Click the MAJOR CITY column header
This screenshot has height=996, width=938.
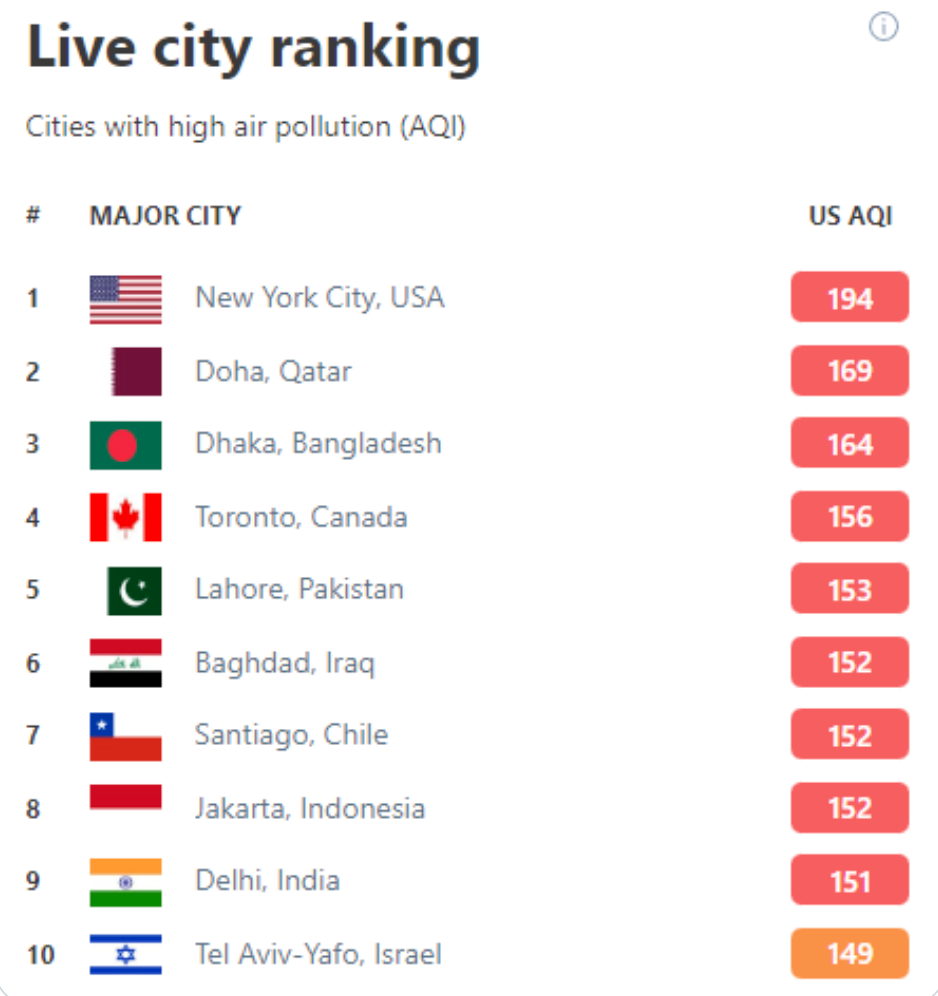[x=165, y=216]
